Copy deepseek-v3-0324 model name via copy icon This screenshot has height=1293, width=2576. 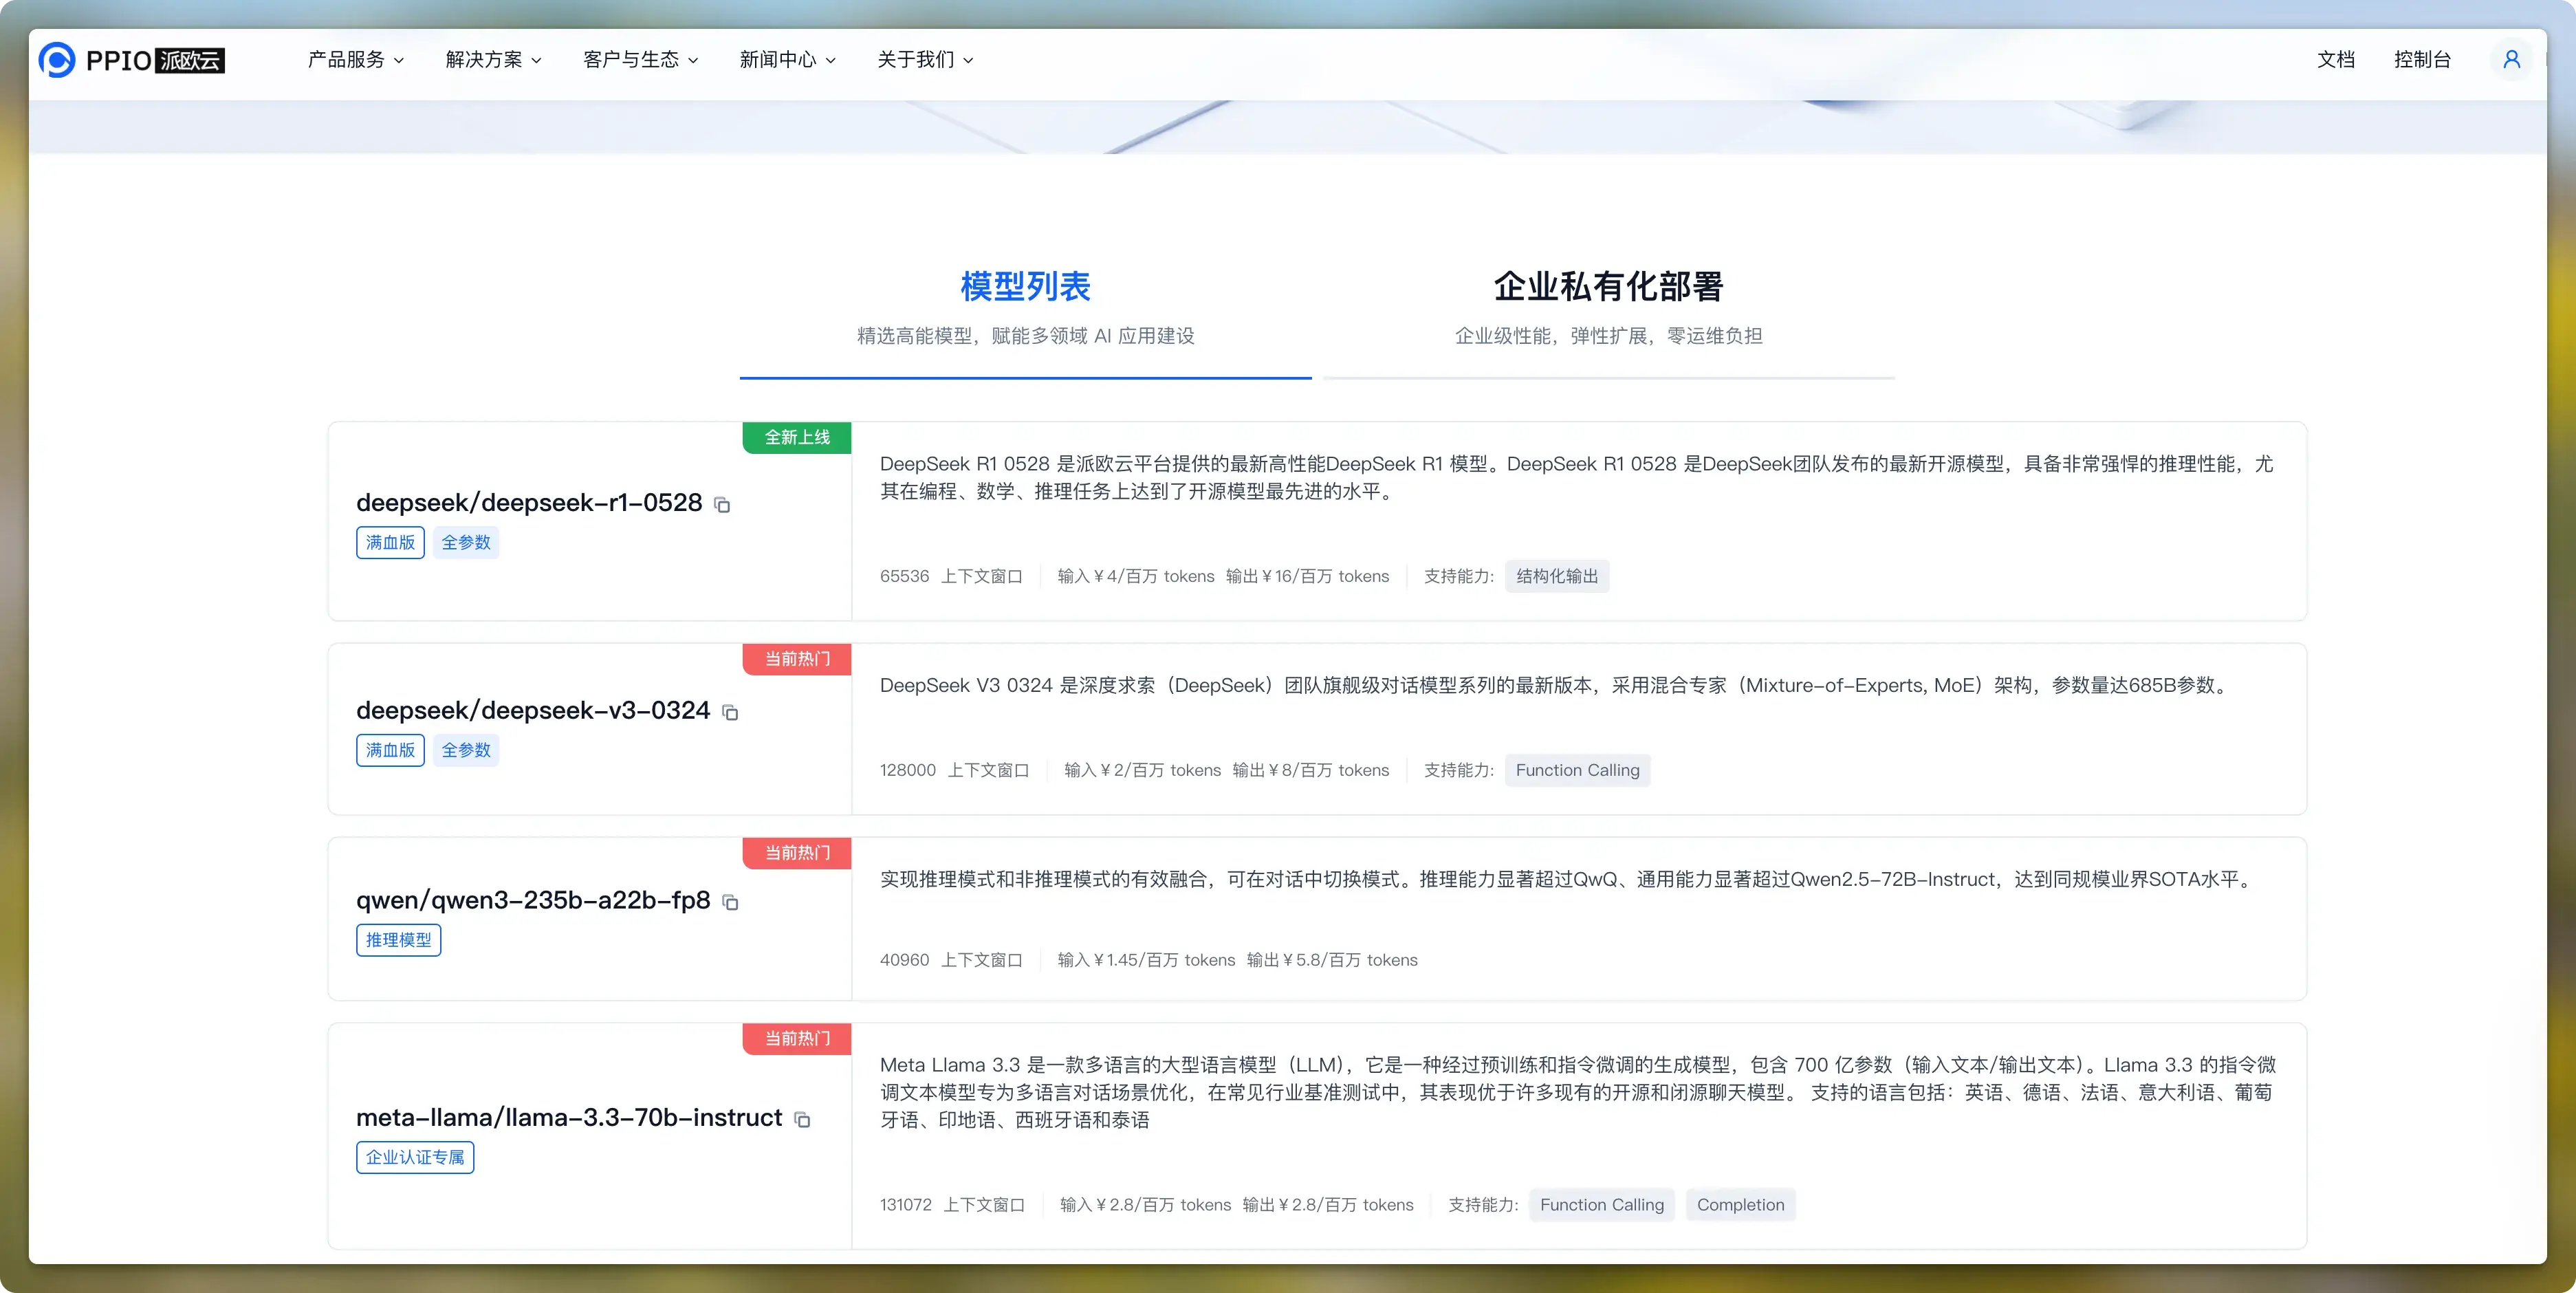coord(731,712)
